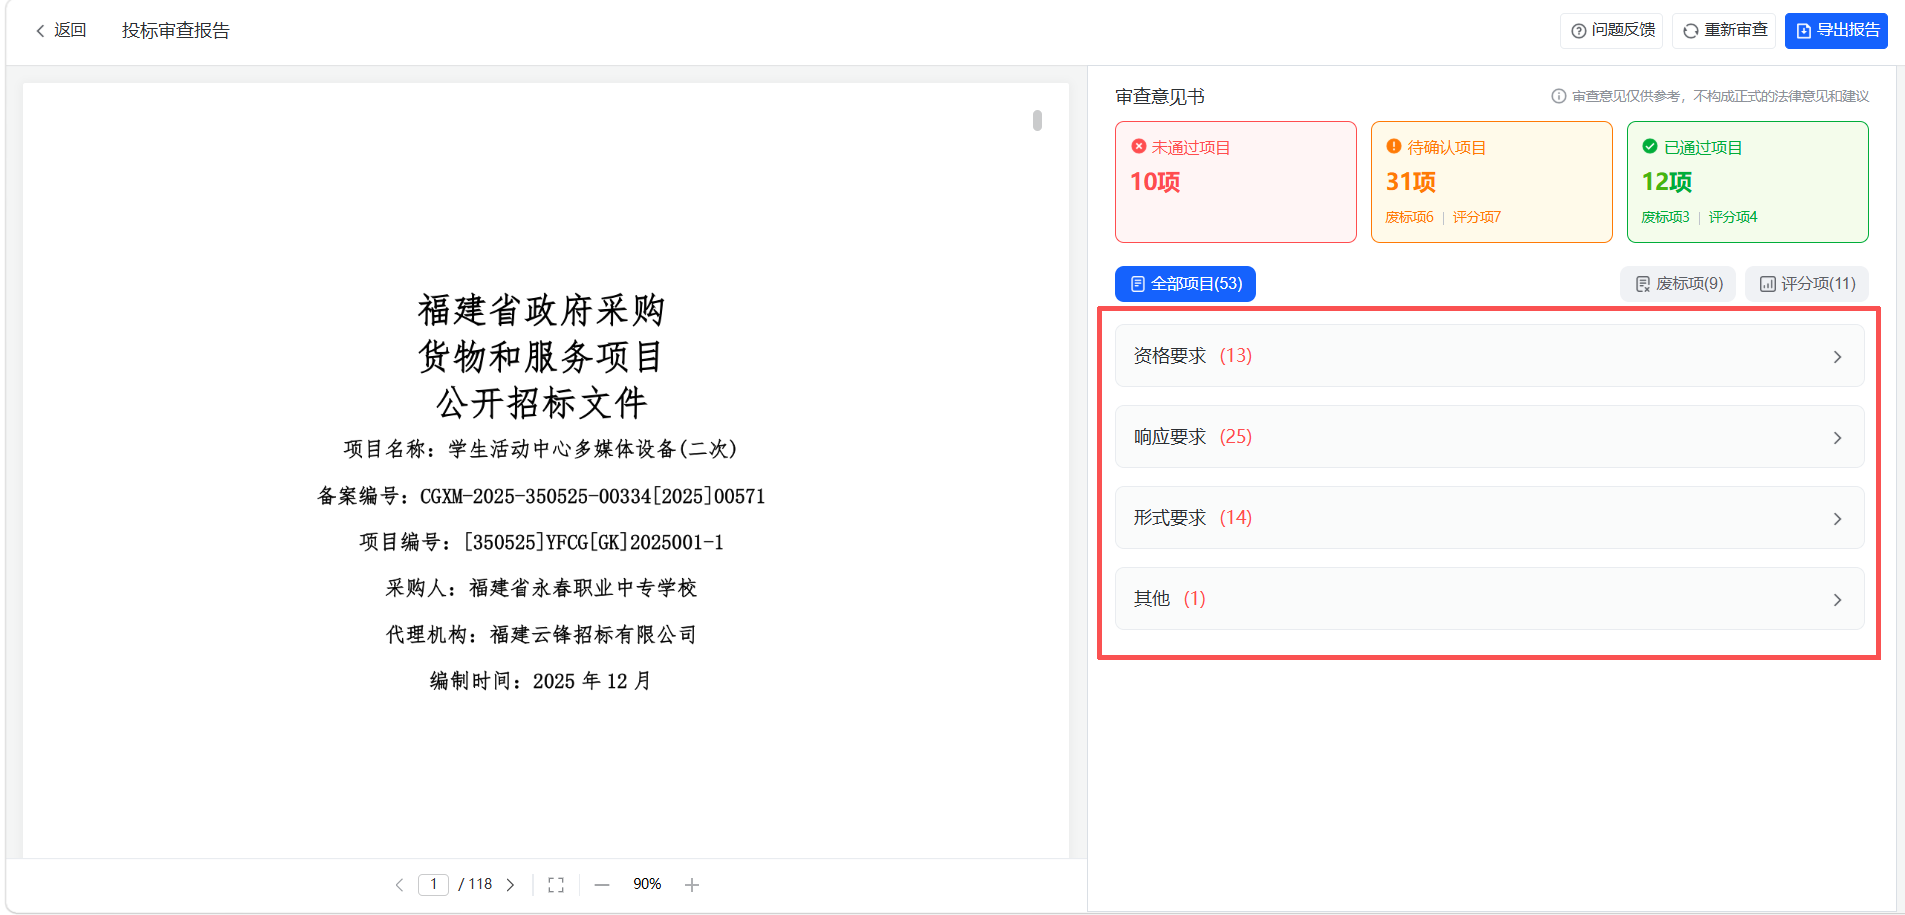Click 废标项6 in 待确认项目 card
1905x915 pixels.
pyautogui.click(x=1409, y=217)
